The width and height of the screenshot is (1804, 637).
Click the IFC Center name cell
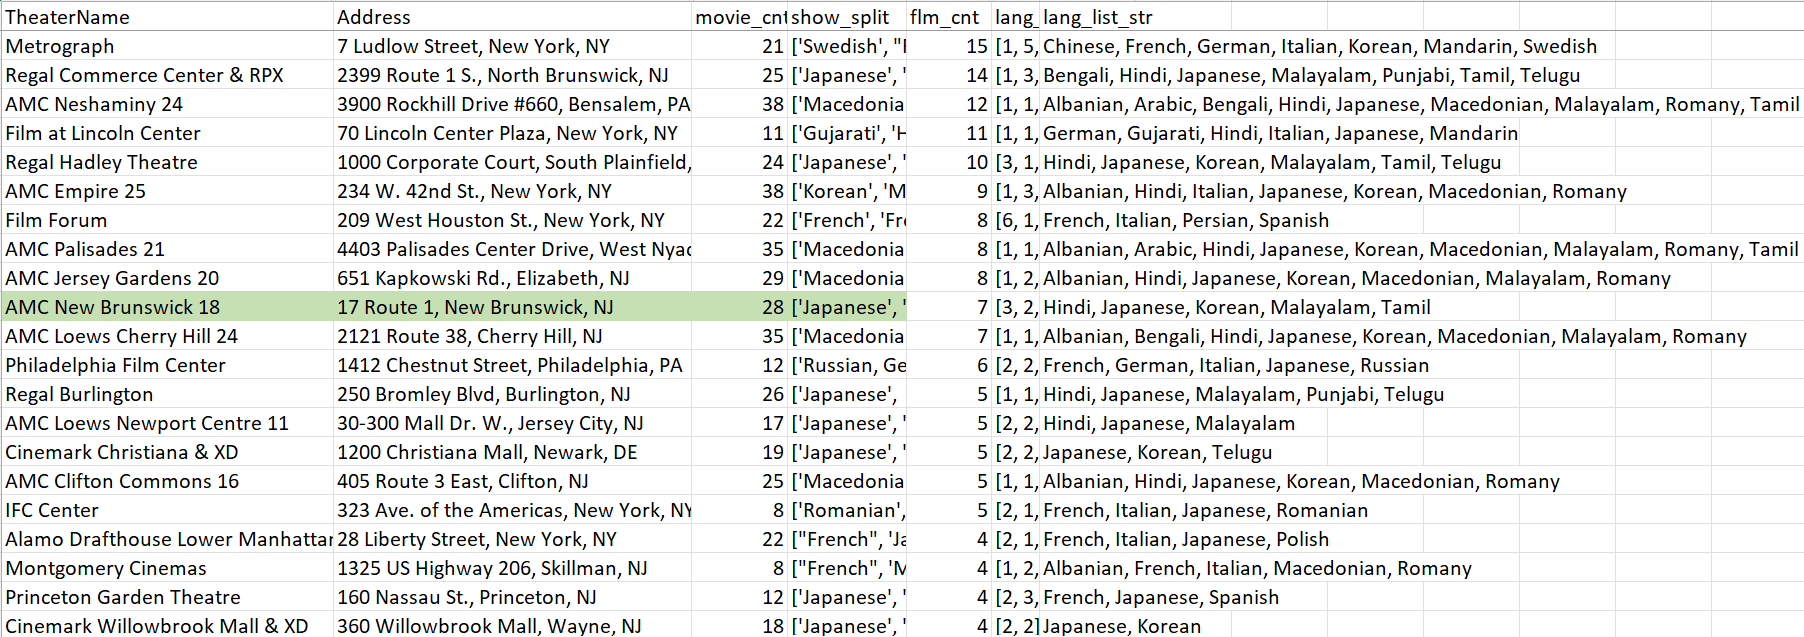click(x=52, y=510)
